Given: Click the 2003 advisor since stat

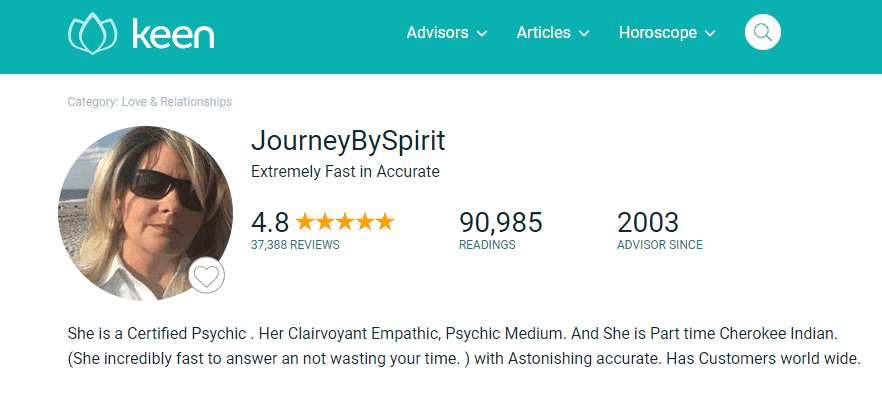Looking at the screenshot, I should click(x=648, y=222).
